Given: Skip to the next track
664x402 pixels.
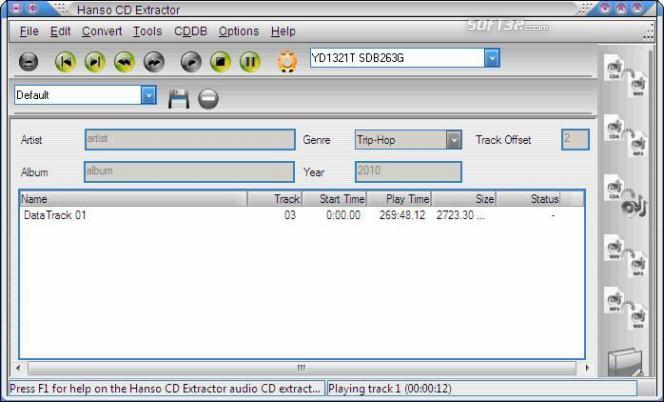Looking at the screenshot, I should (x=95, y=62).
